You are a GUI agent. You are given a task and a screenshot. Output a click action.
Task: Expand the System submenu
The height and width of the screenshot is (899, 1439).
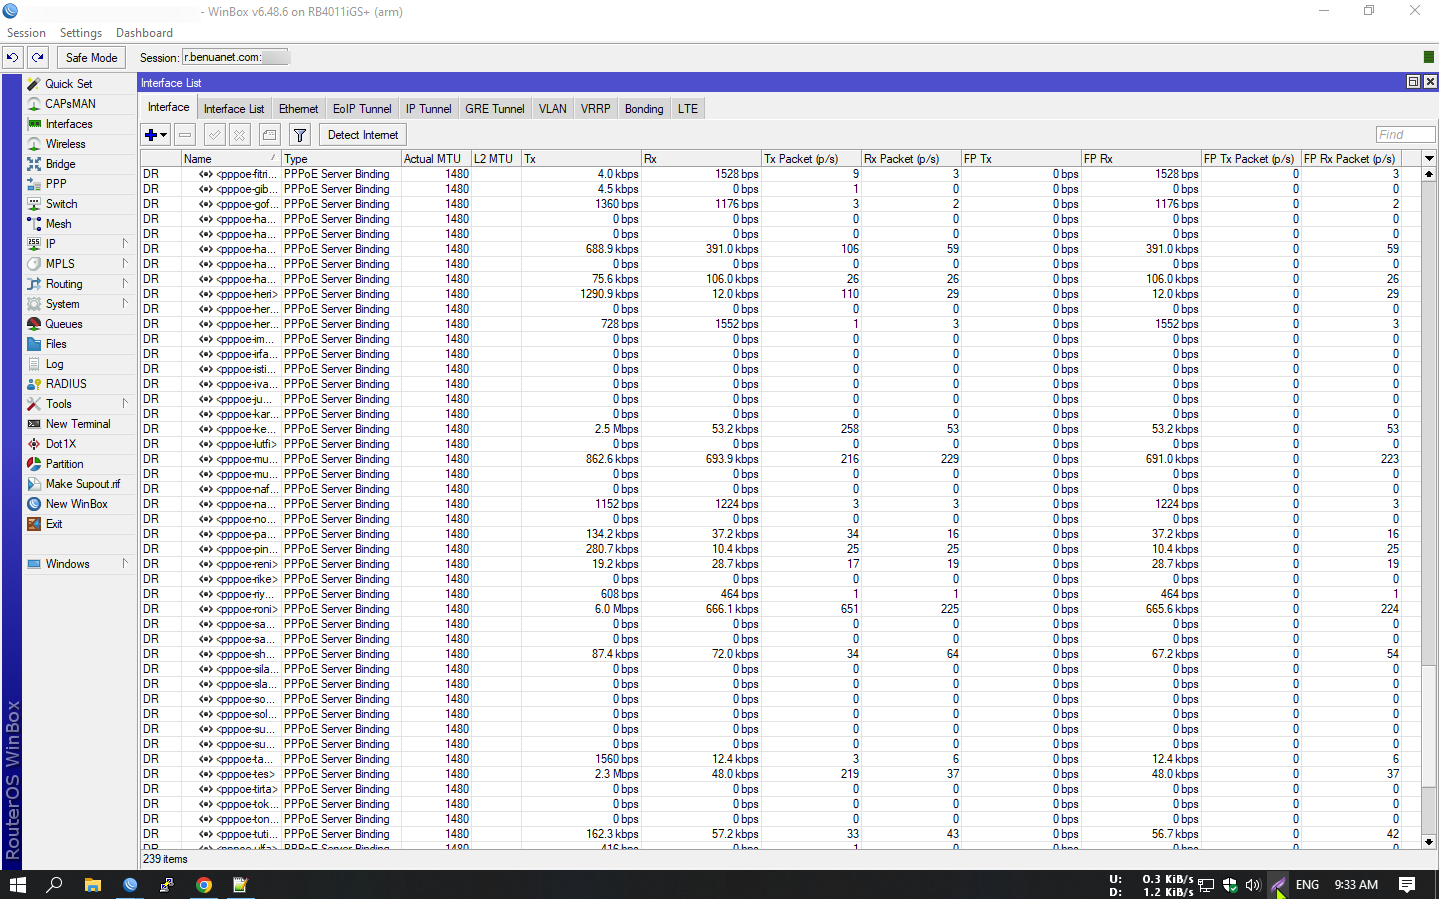point(79,304)
